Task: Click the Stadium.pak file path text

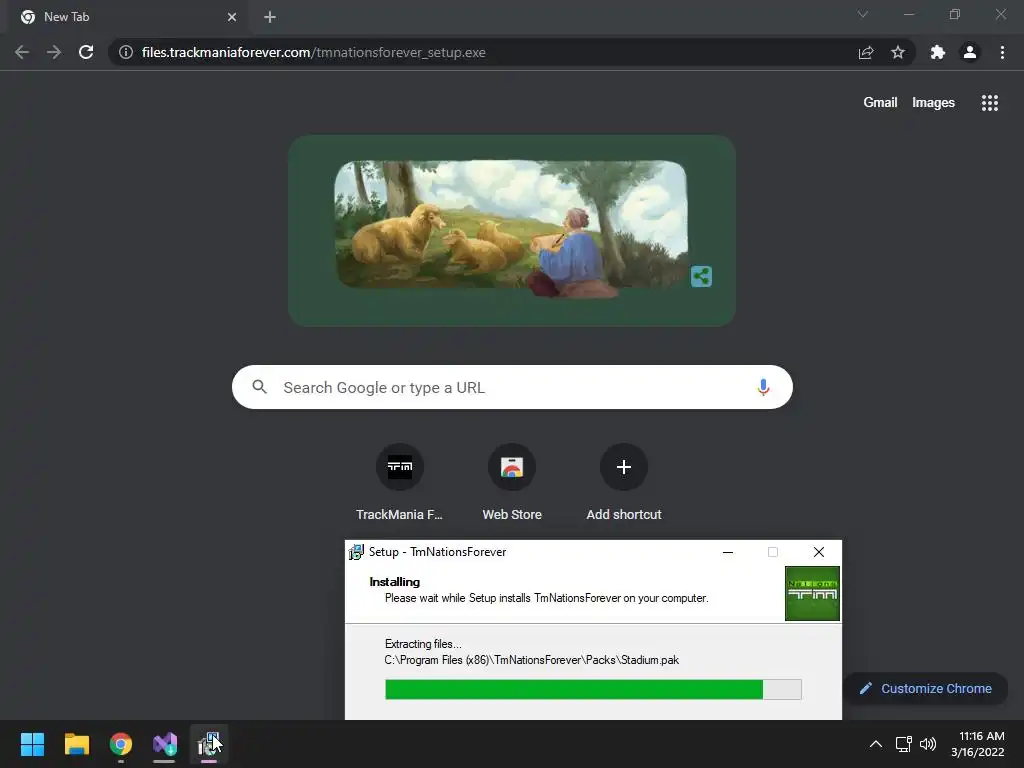Action: tap(532, 660)
